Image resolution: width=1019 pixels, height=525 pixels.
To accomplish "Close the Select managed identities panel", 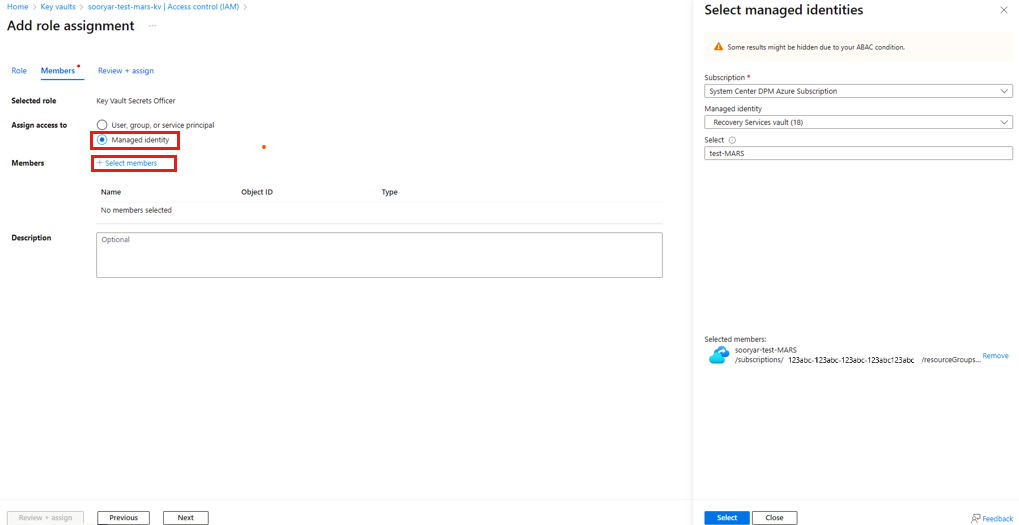I will pos(1003,10).
